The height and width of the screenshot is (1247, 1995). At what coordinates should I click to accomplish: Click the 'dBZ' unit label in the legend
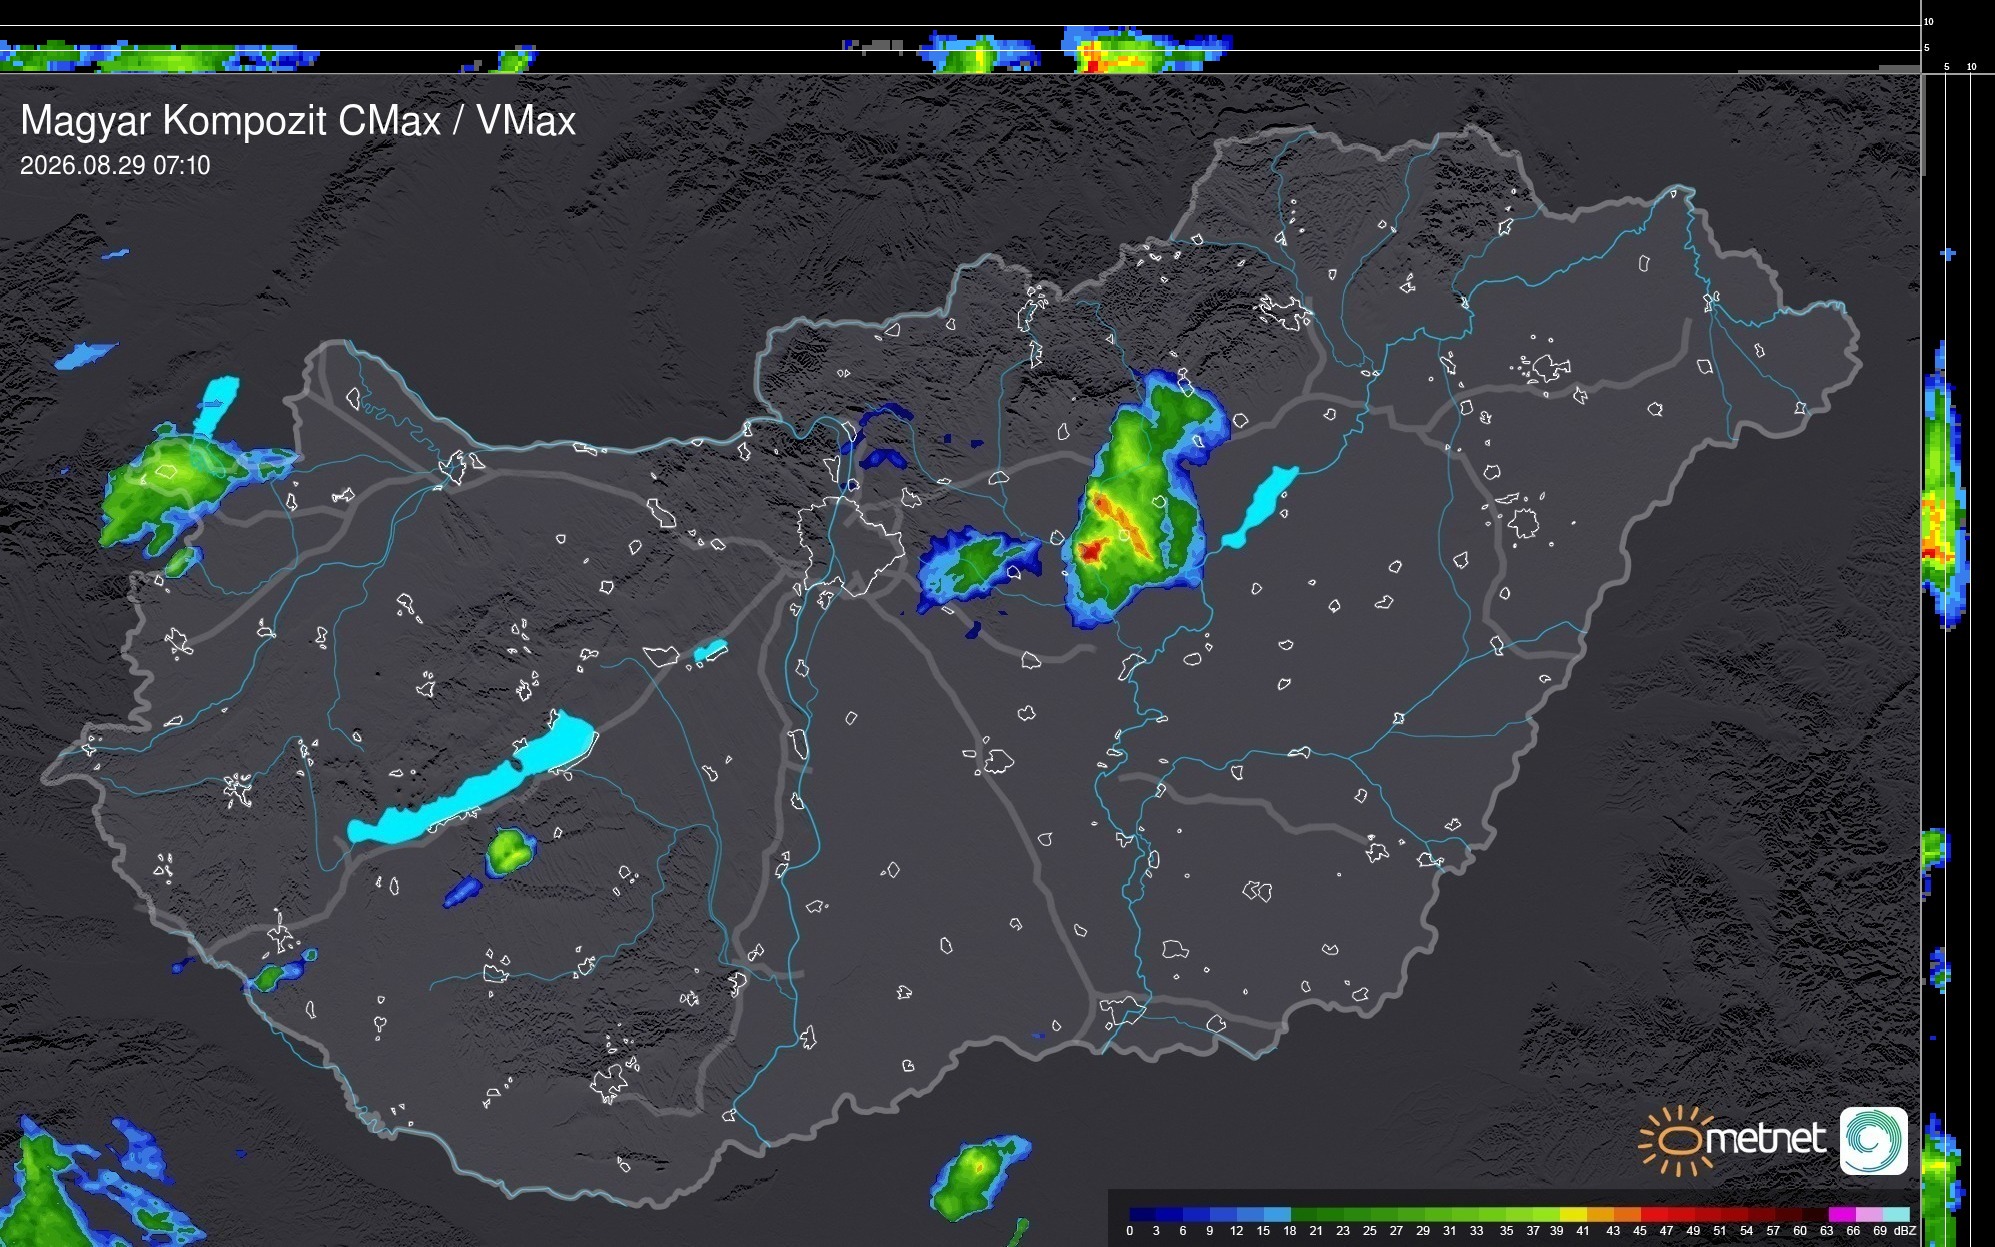(1905, 1231)
